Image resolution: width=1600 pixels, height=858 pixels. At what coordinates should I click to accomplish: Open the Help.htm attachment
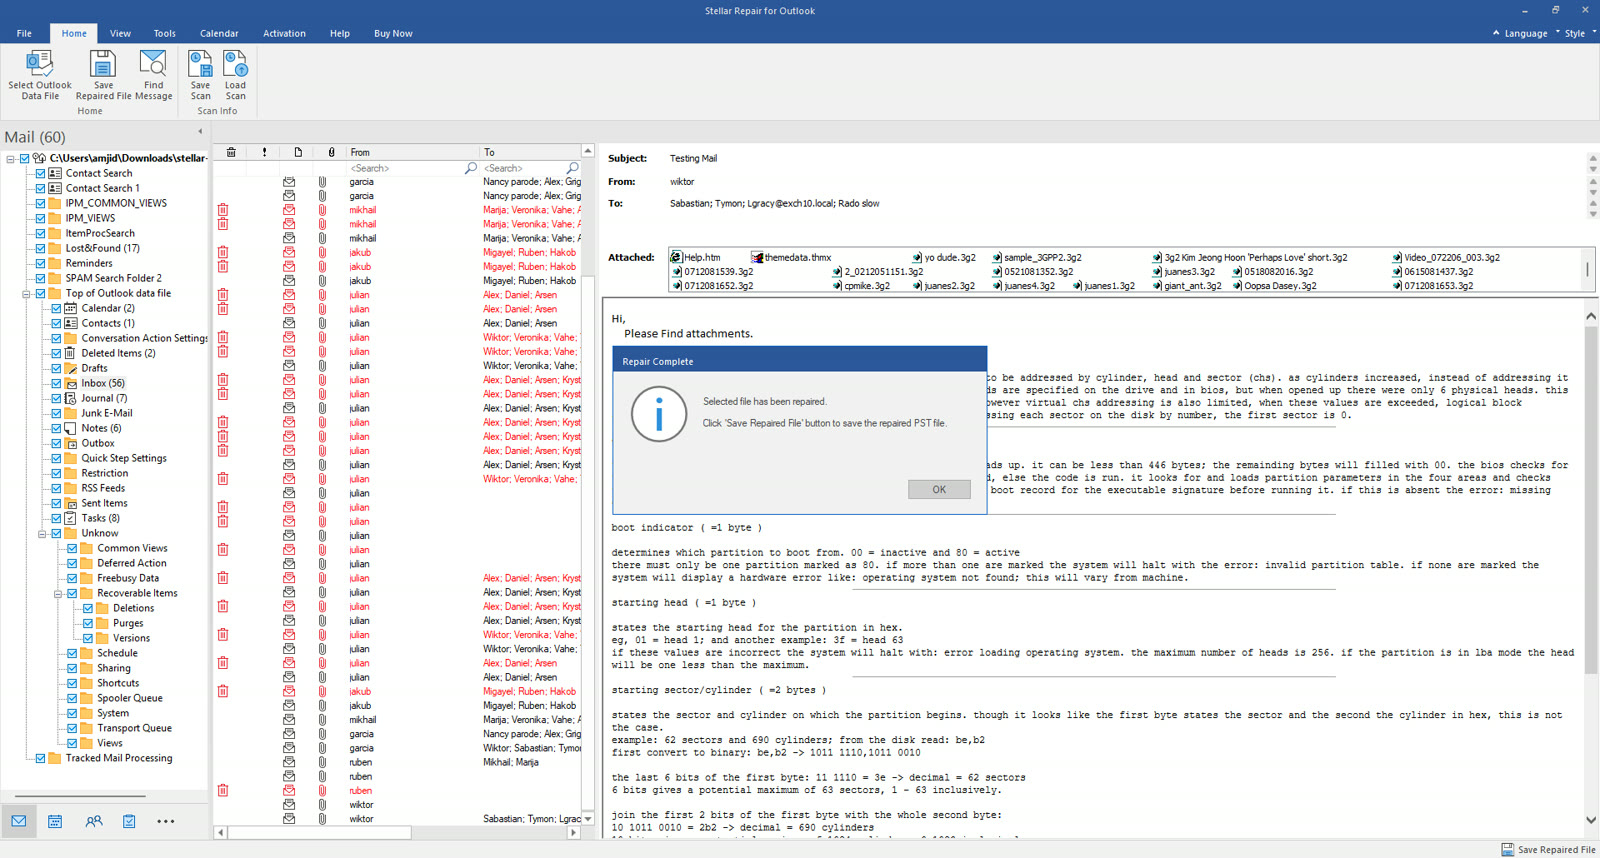696,257
